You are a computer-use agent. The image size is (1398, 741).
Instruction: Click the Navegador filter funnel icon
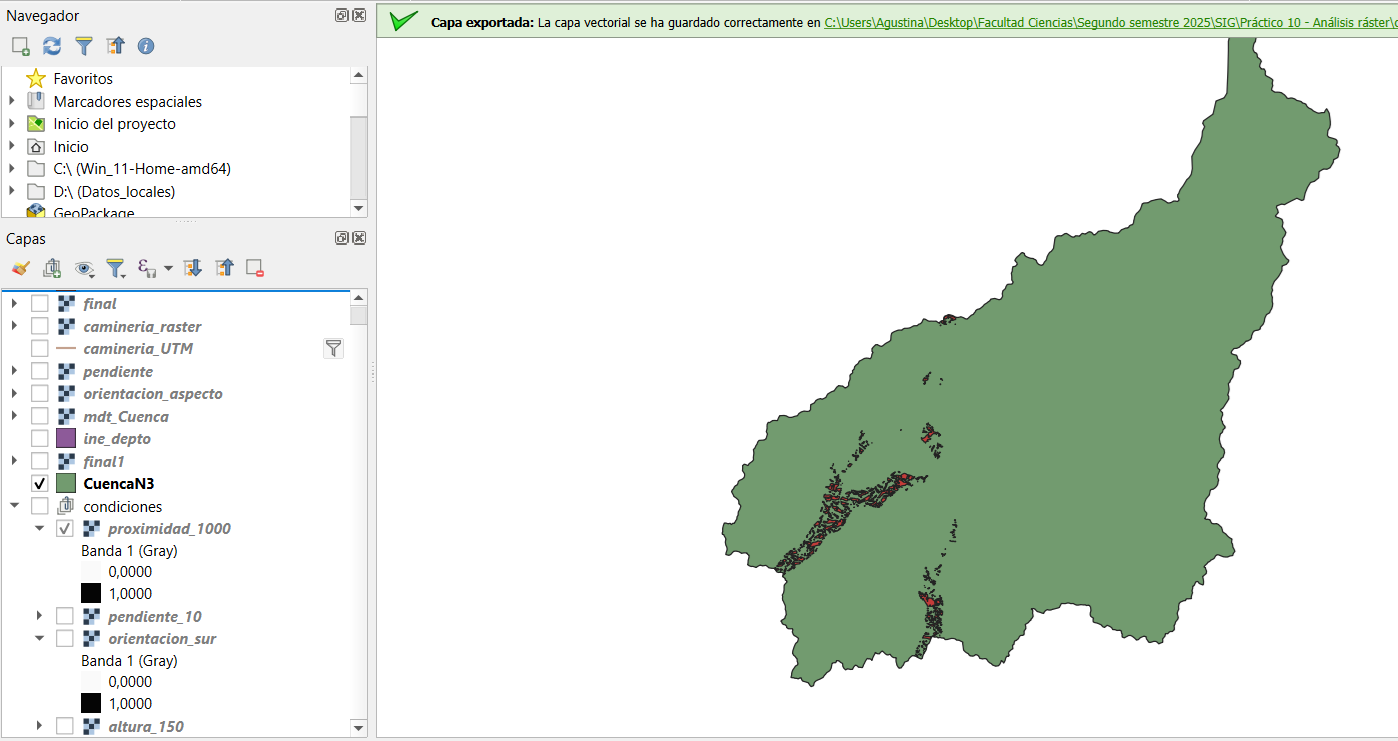tap(83, 46)
